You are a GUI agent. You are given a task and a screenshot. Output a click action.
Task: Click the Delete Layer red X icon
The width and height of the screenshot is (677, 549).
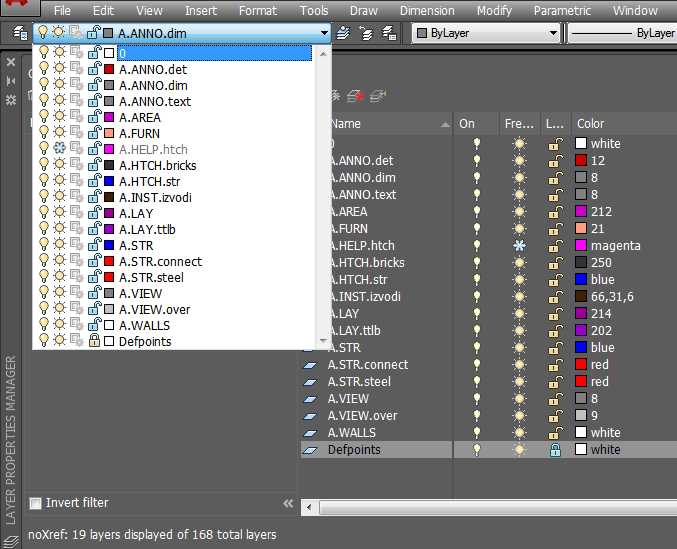pyautogui.click(x=355, y=96)
